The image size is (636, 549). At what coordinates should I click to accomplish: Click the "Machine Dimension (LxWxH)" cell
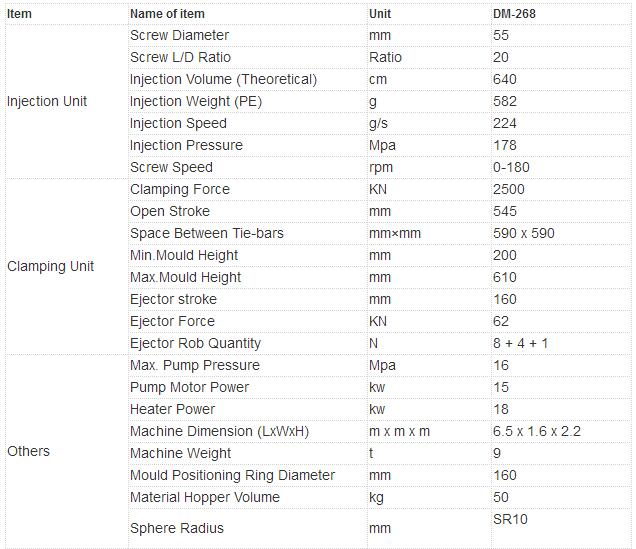click(220, 431)
